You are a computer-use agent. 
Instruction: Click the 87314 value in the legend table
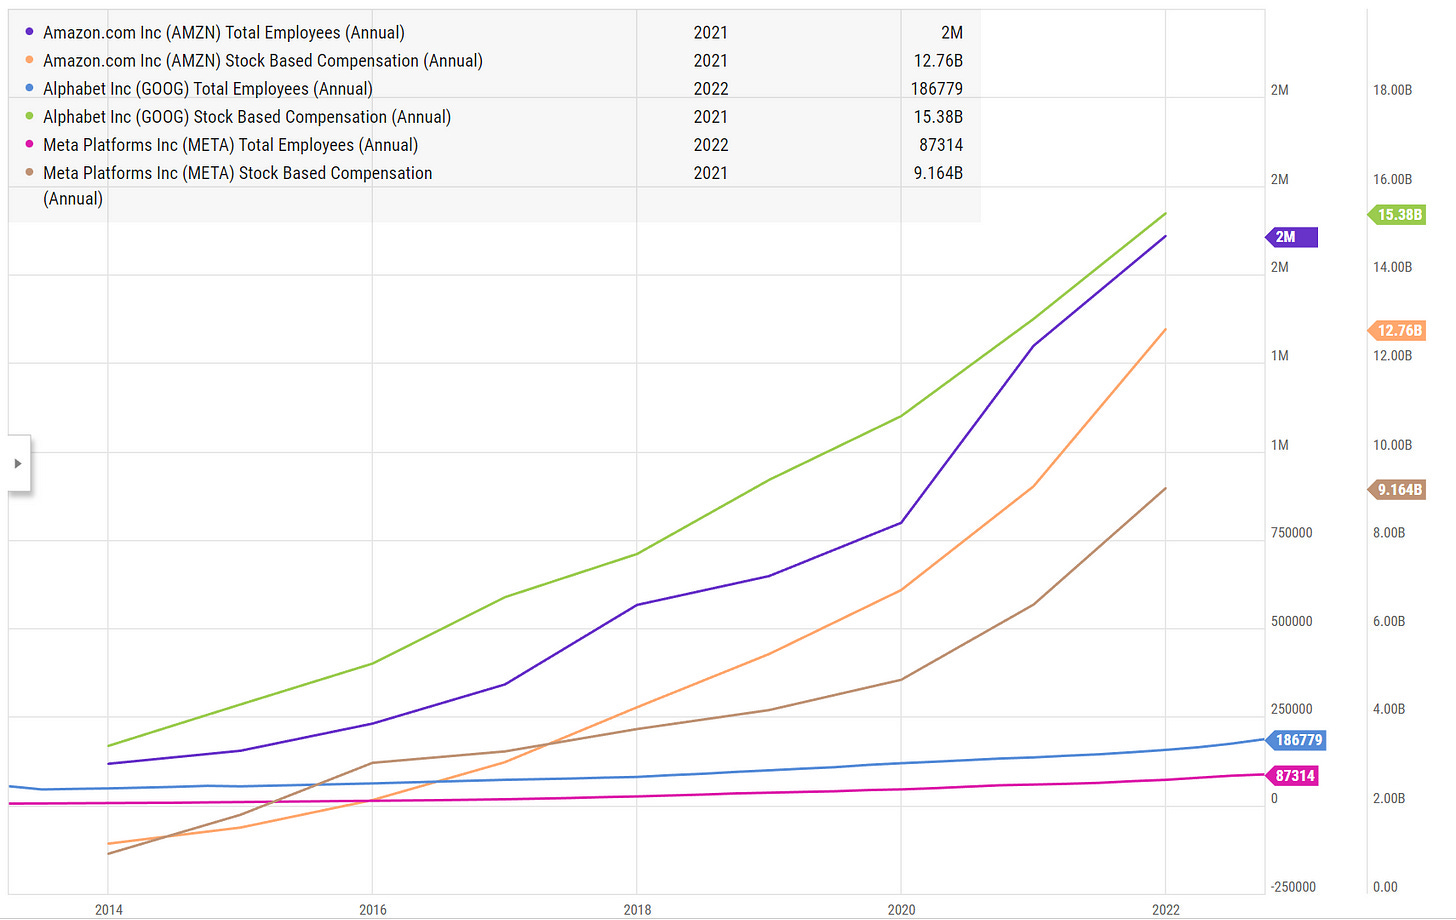941,145
